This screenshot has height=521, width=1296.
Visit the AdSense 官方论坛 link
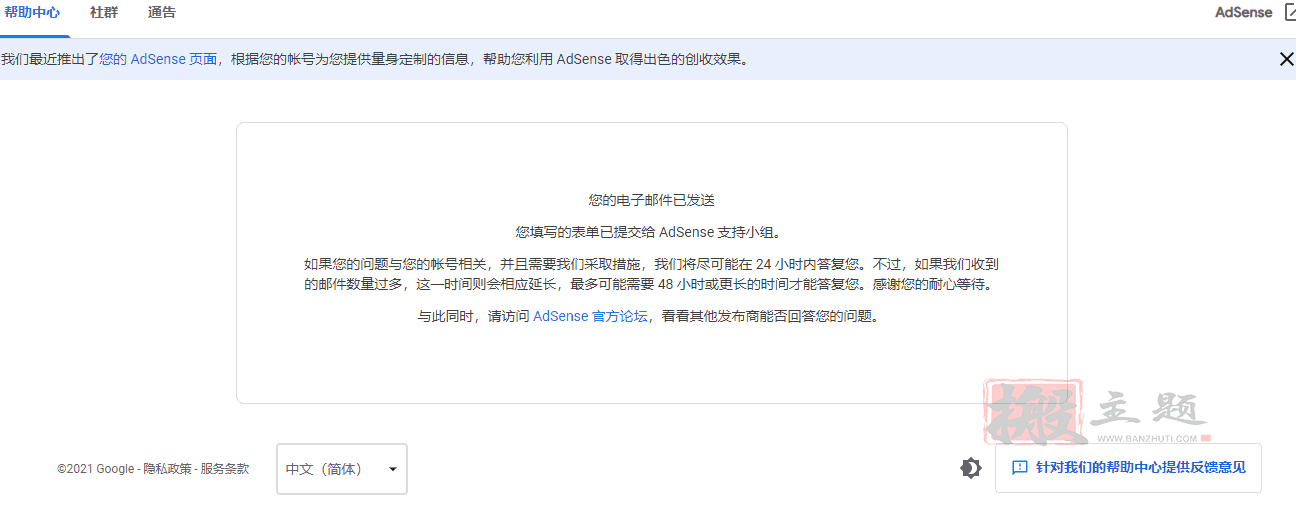click(x=590, y=316)
